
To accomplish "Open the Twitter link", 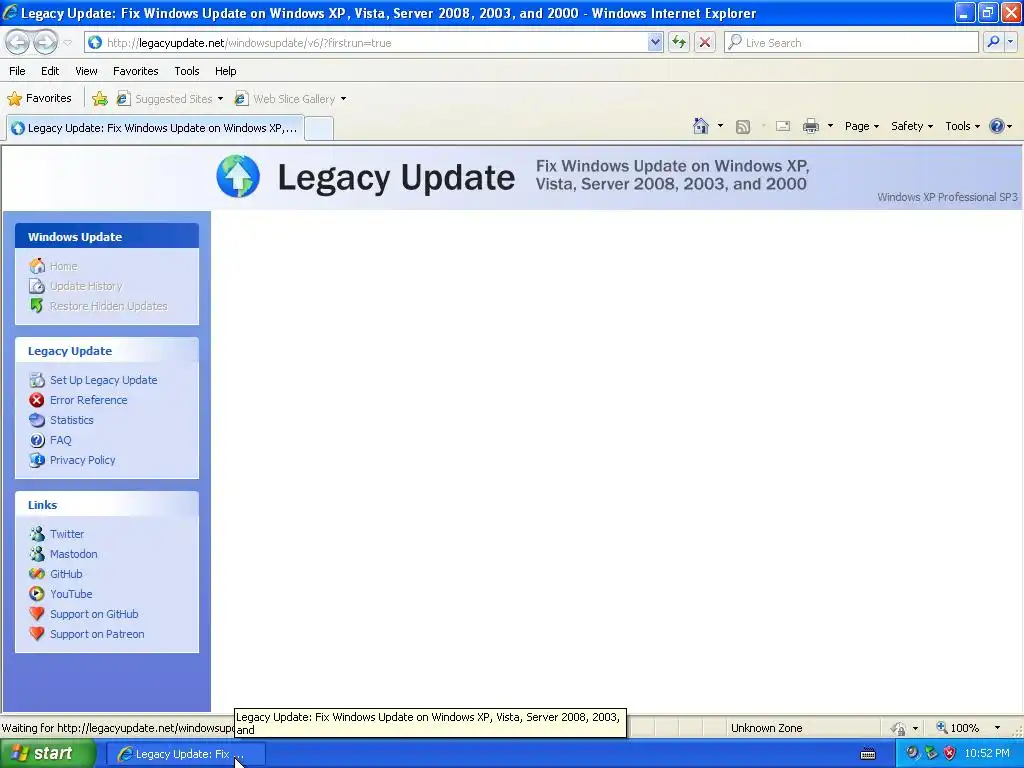I will [x=67, y=534].
